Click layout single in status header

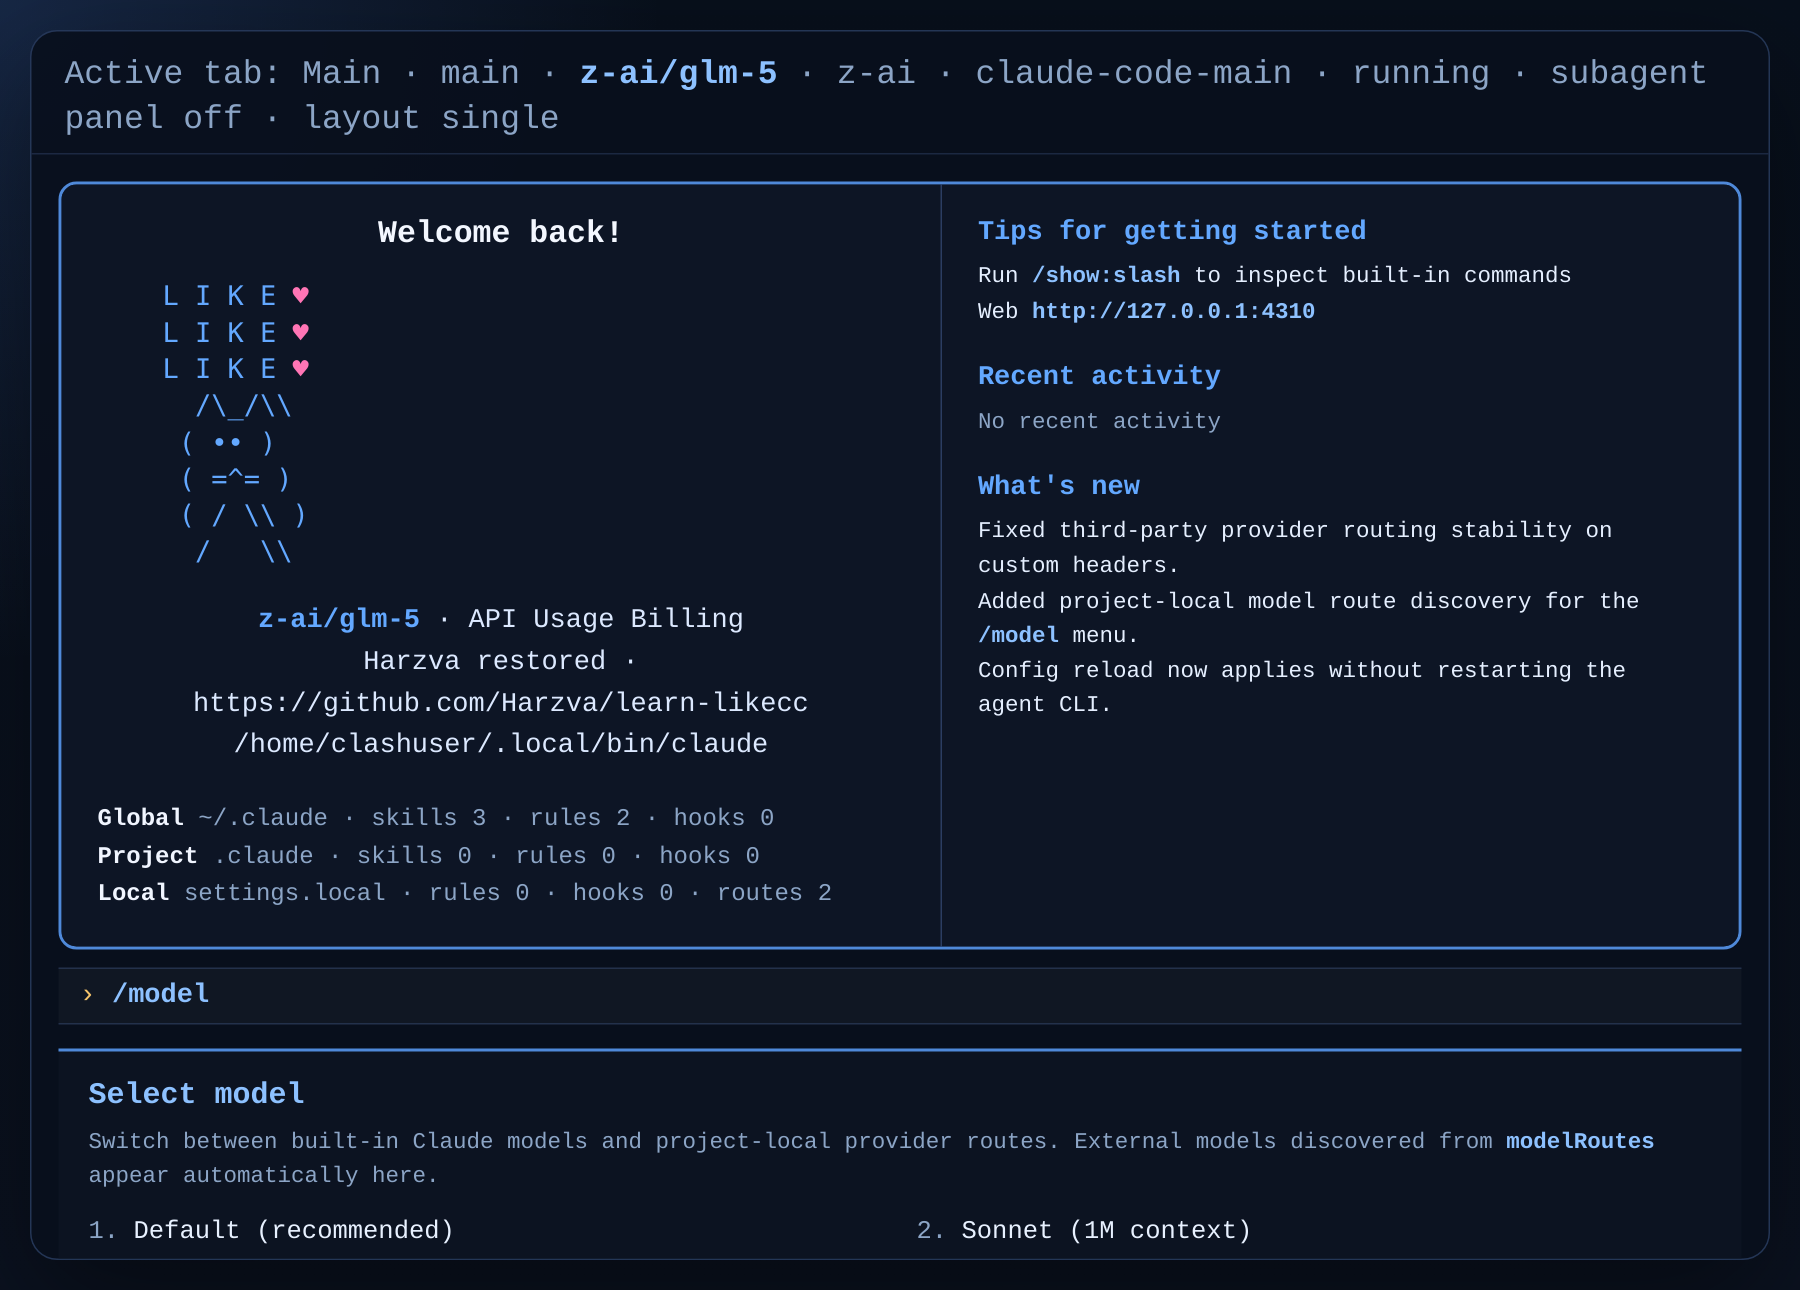[x=431, y=118]
